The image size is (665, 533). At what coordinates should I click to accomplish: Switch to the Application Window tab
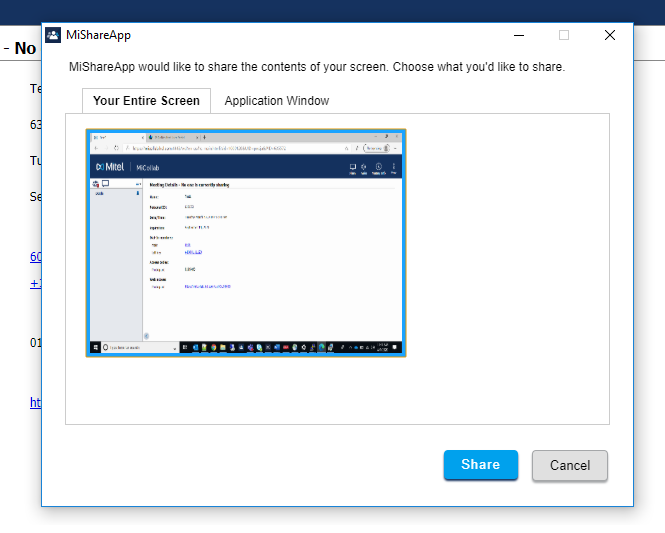coord(276,101)
